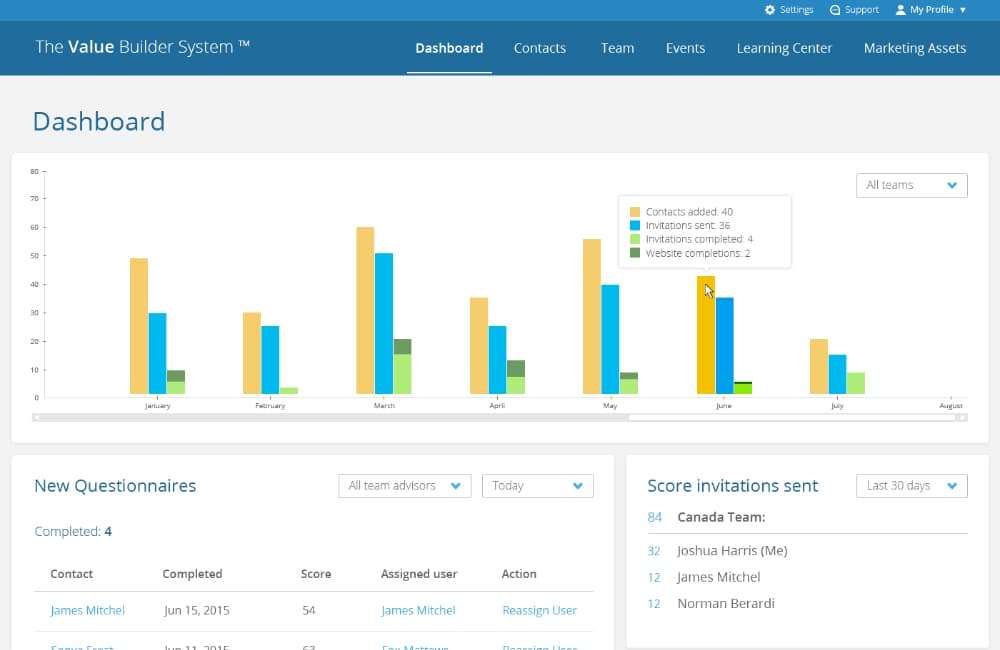Go to the Dashboard tab
Image resolution: width=1000 pixels, height=650 pixels.
pyautogui.click(x=449, y=48)
